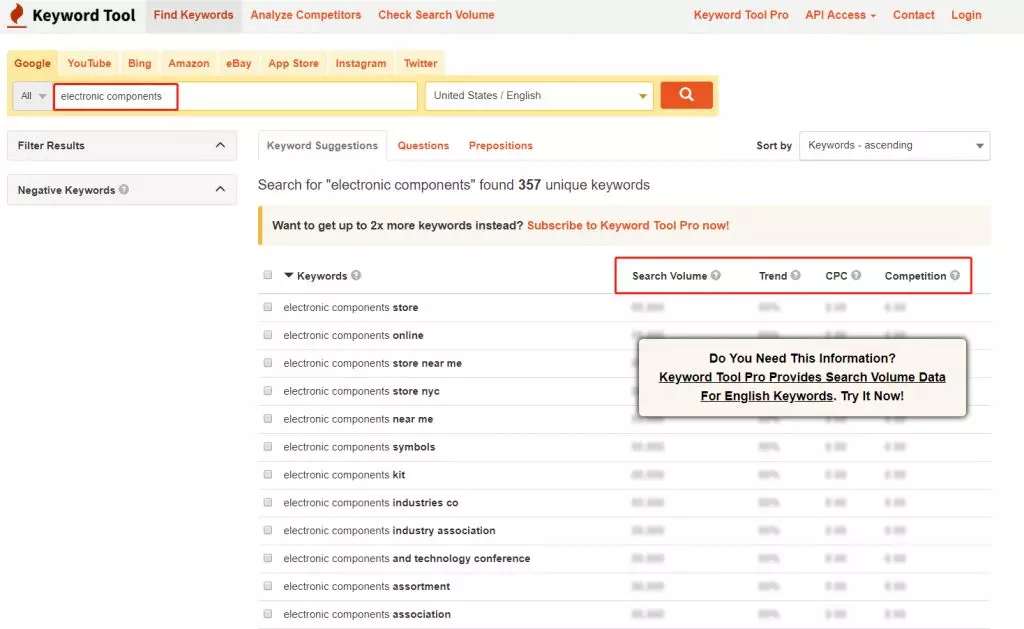Open the Login link
Viewport: 1024px width, 629px height.
coord(966,15)
